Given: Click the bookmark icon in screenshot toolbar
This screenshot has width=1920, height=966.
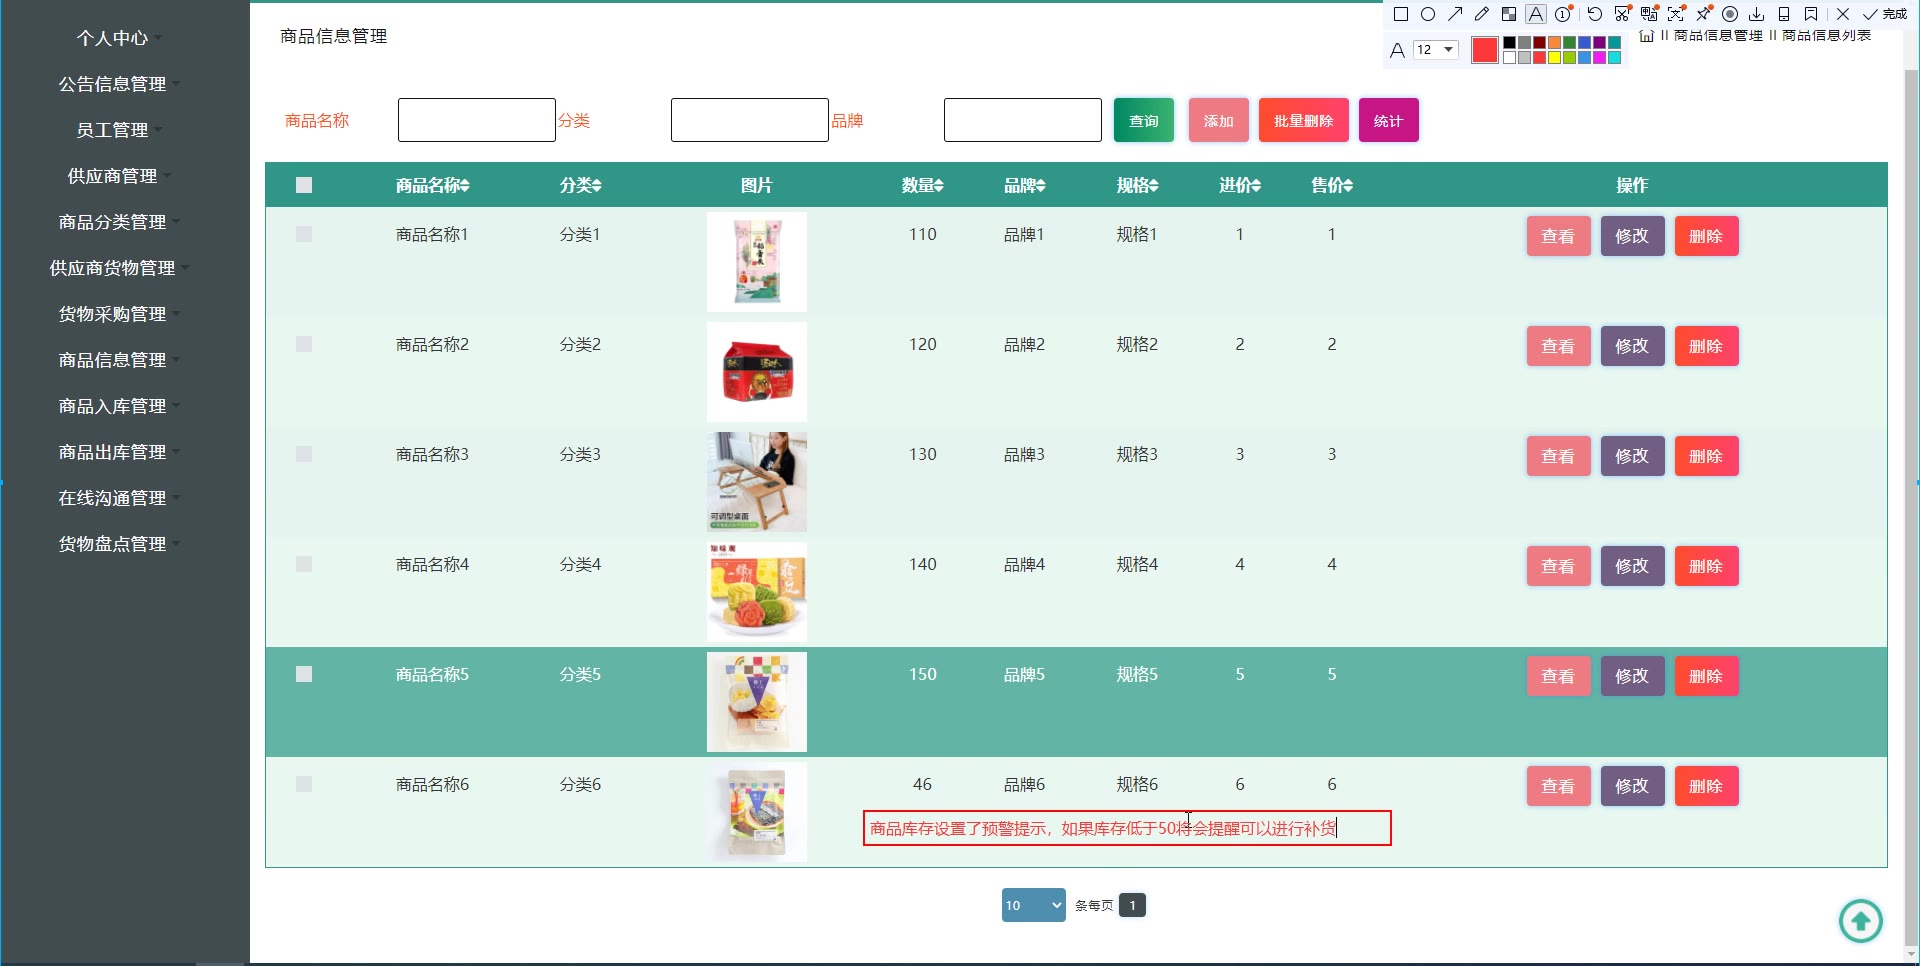Looking at the screenshot, I should tap(1811, 14).
